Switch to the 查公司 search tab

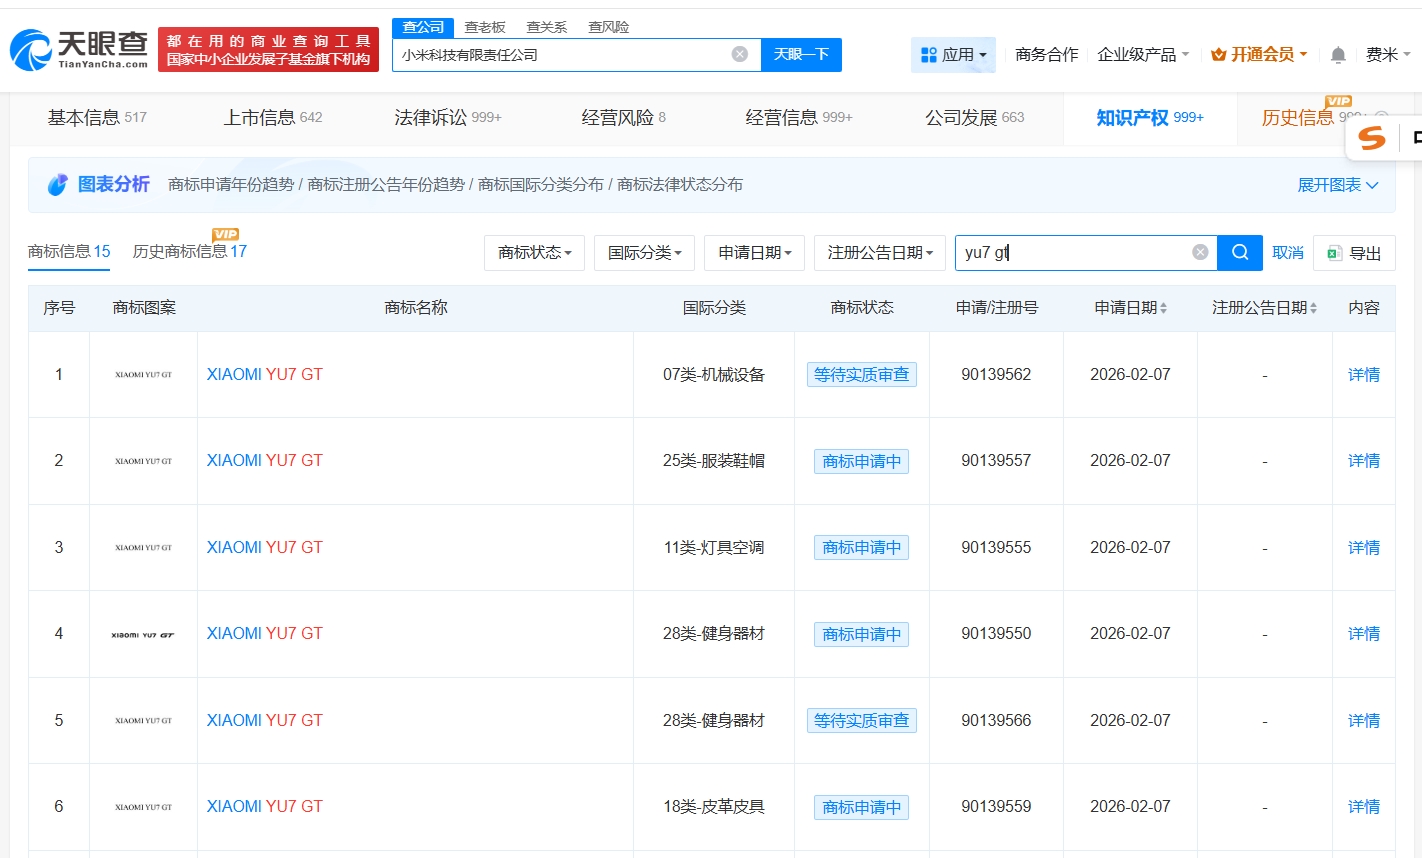click(x=423, y=27)
